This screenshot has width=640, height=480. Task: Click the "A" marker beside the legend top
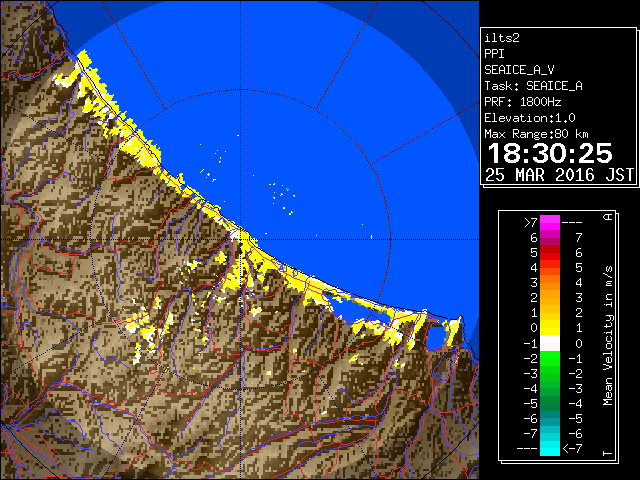608,217
